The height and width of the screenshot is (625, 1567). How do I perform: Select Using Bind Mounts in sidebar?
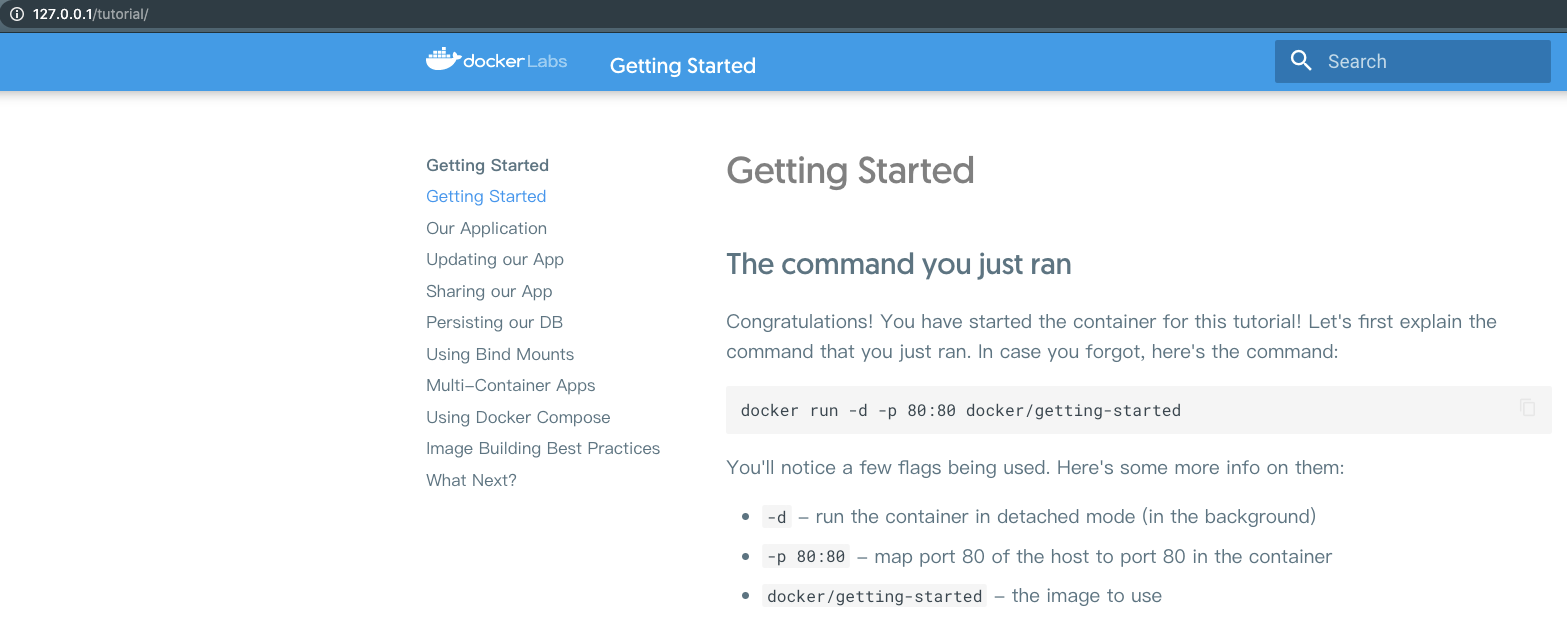tap(500, 354)
